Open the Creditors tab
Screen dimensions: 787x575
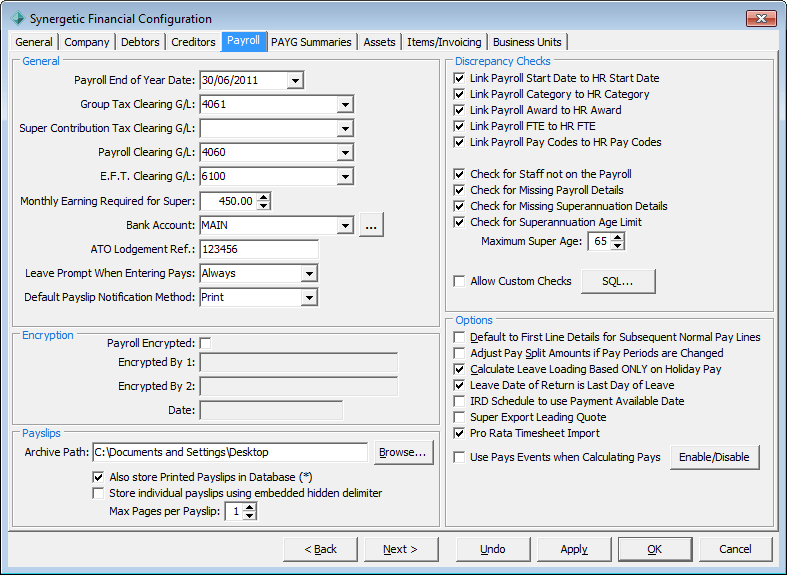[x=193, y=42]
